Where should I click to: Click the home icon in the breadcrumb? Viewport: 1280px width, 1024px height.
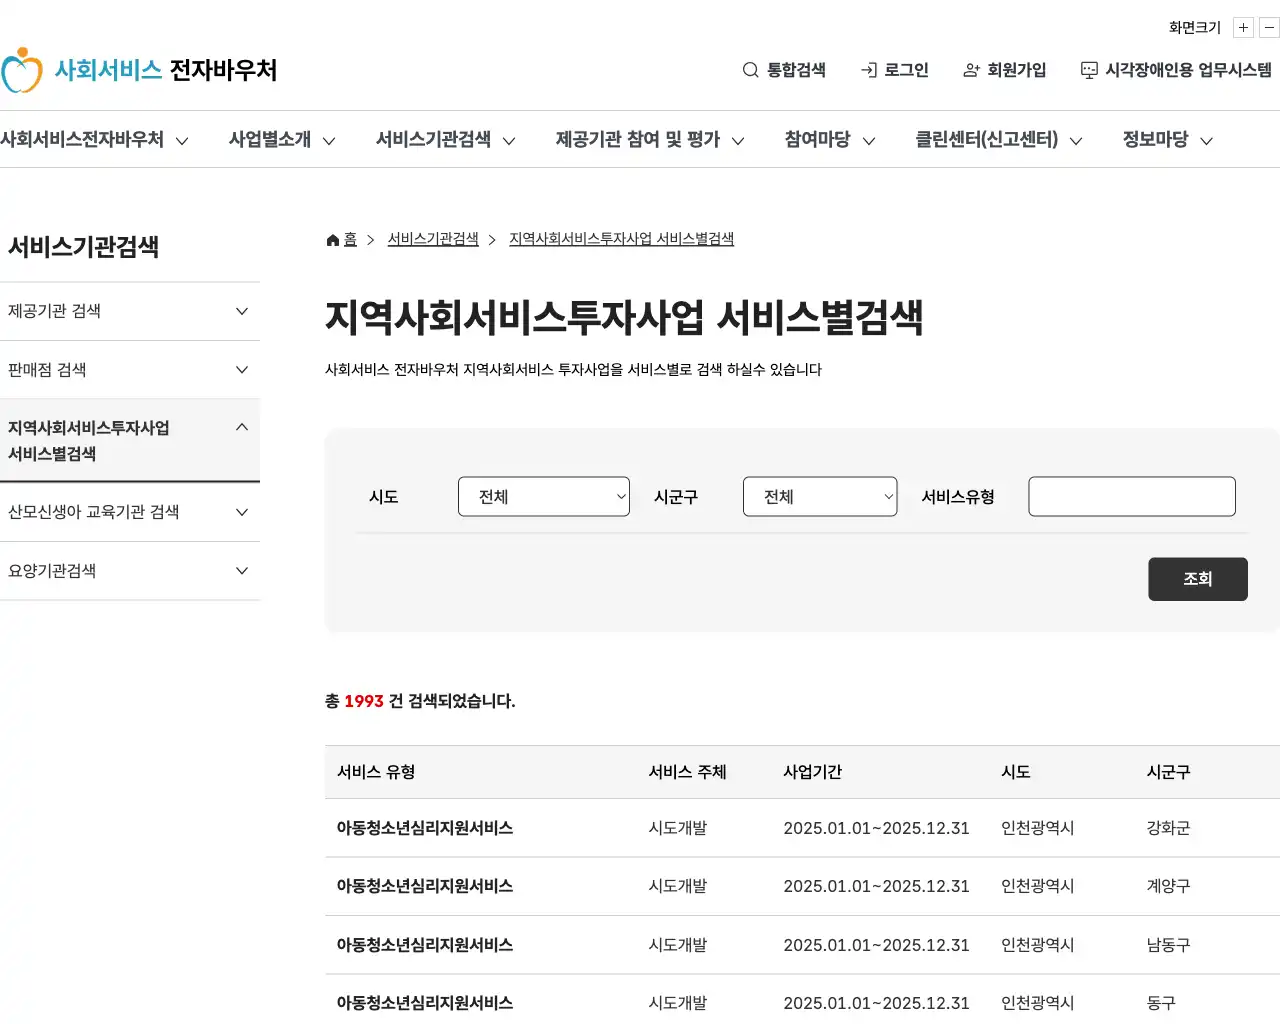point(331,239)
